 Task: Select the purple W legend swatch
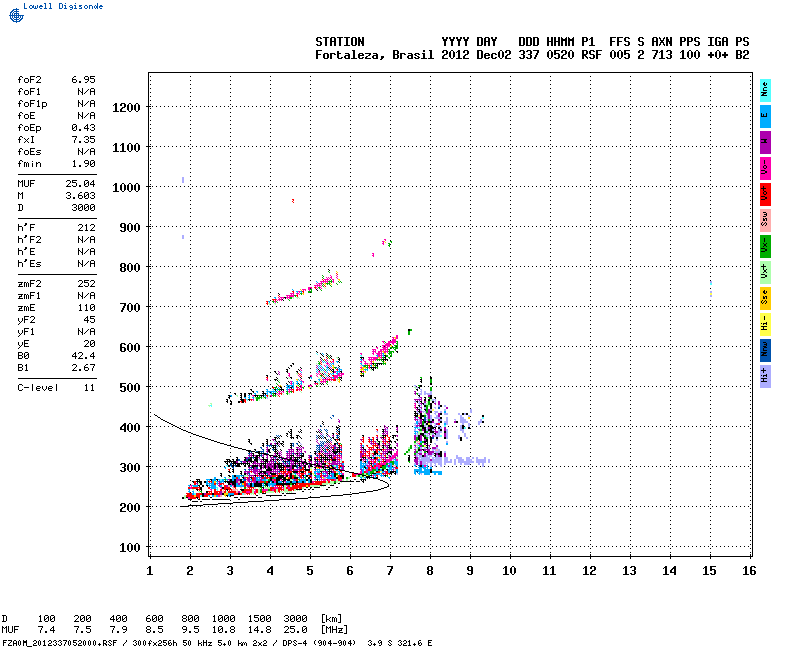coord(765,142)
